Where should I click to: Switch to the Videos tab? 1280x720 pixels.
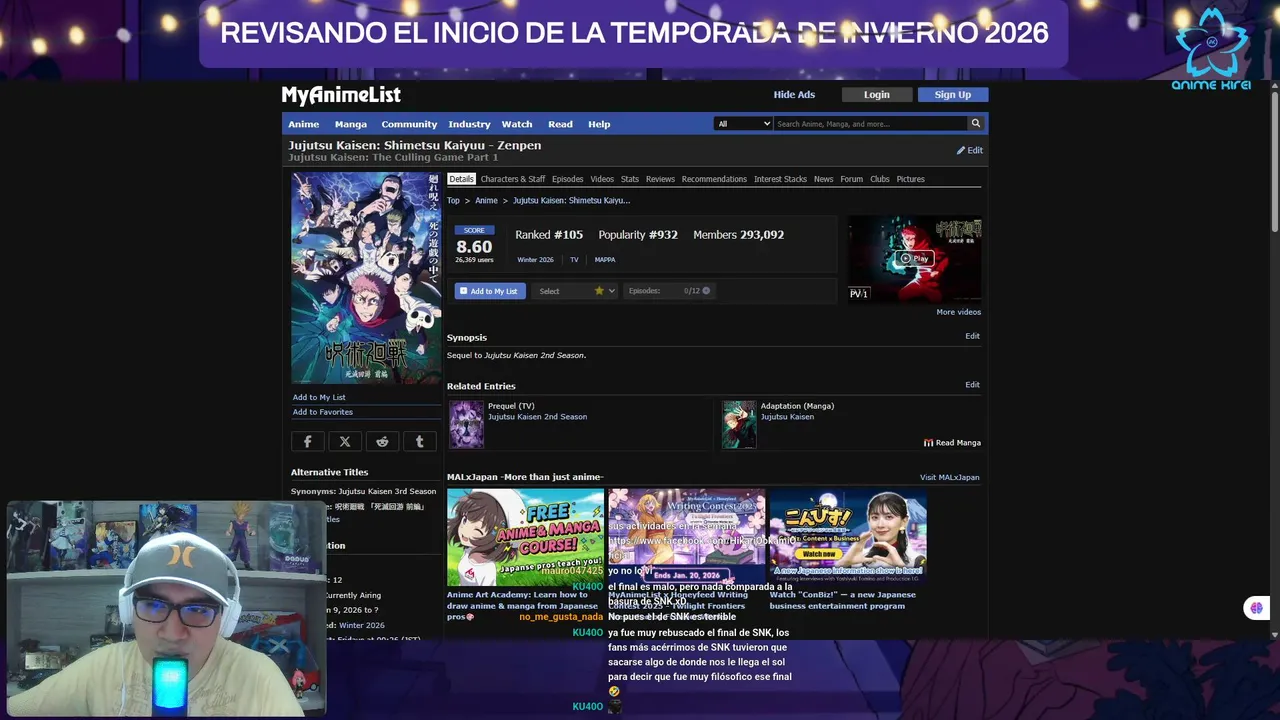(x=602, y=179)
